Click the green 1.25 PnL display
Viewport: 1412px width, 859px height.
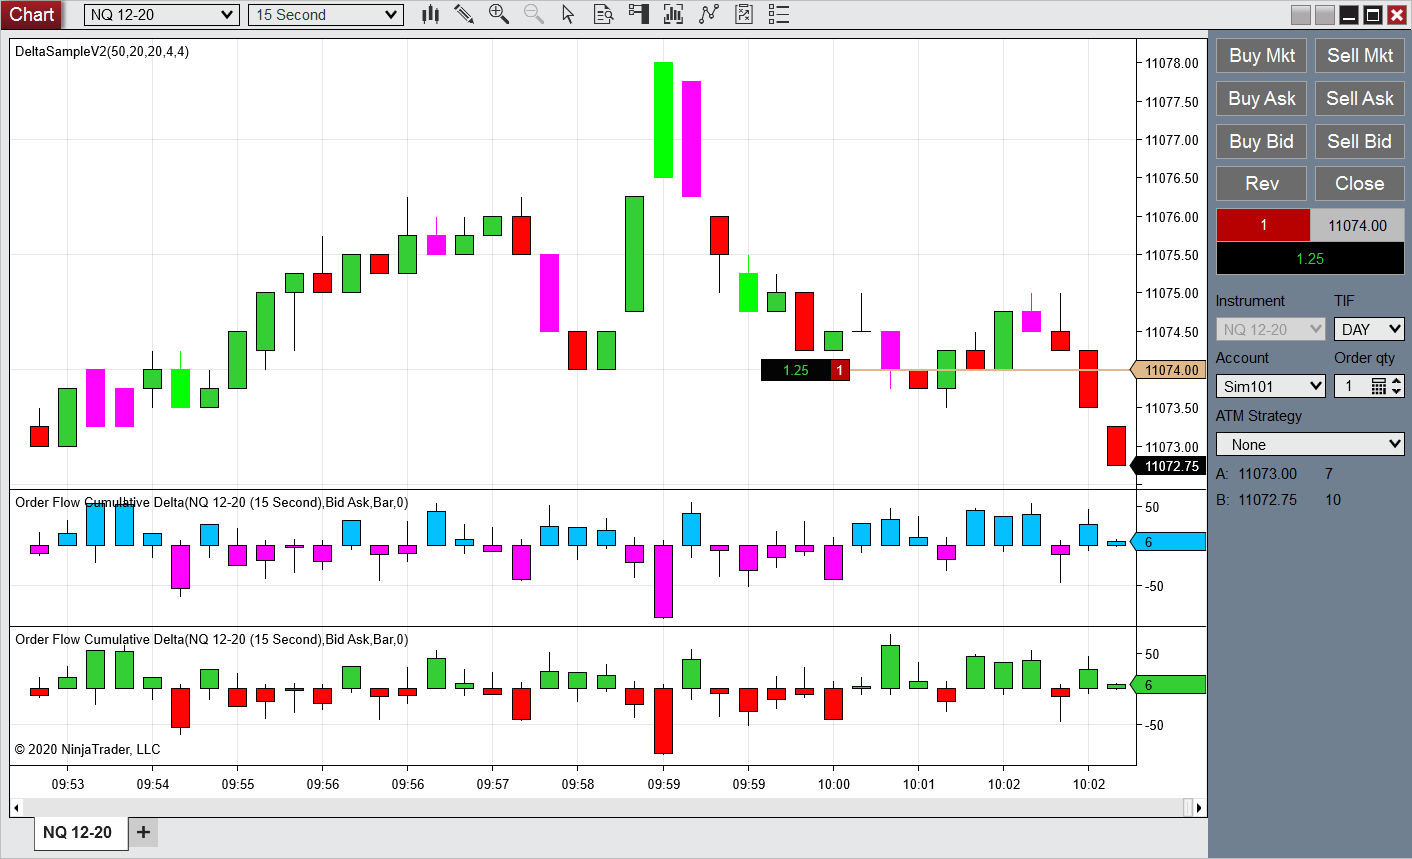click(x=1311, y=258)
